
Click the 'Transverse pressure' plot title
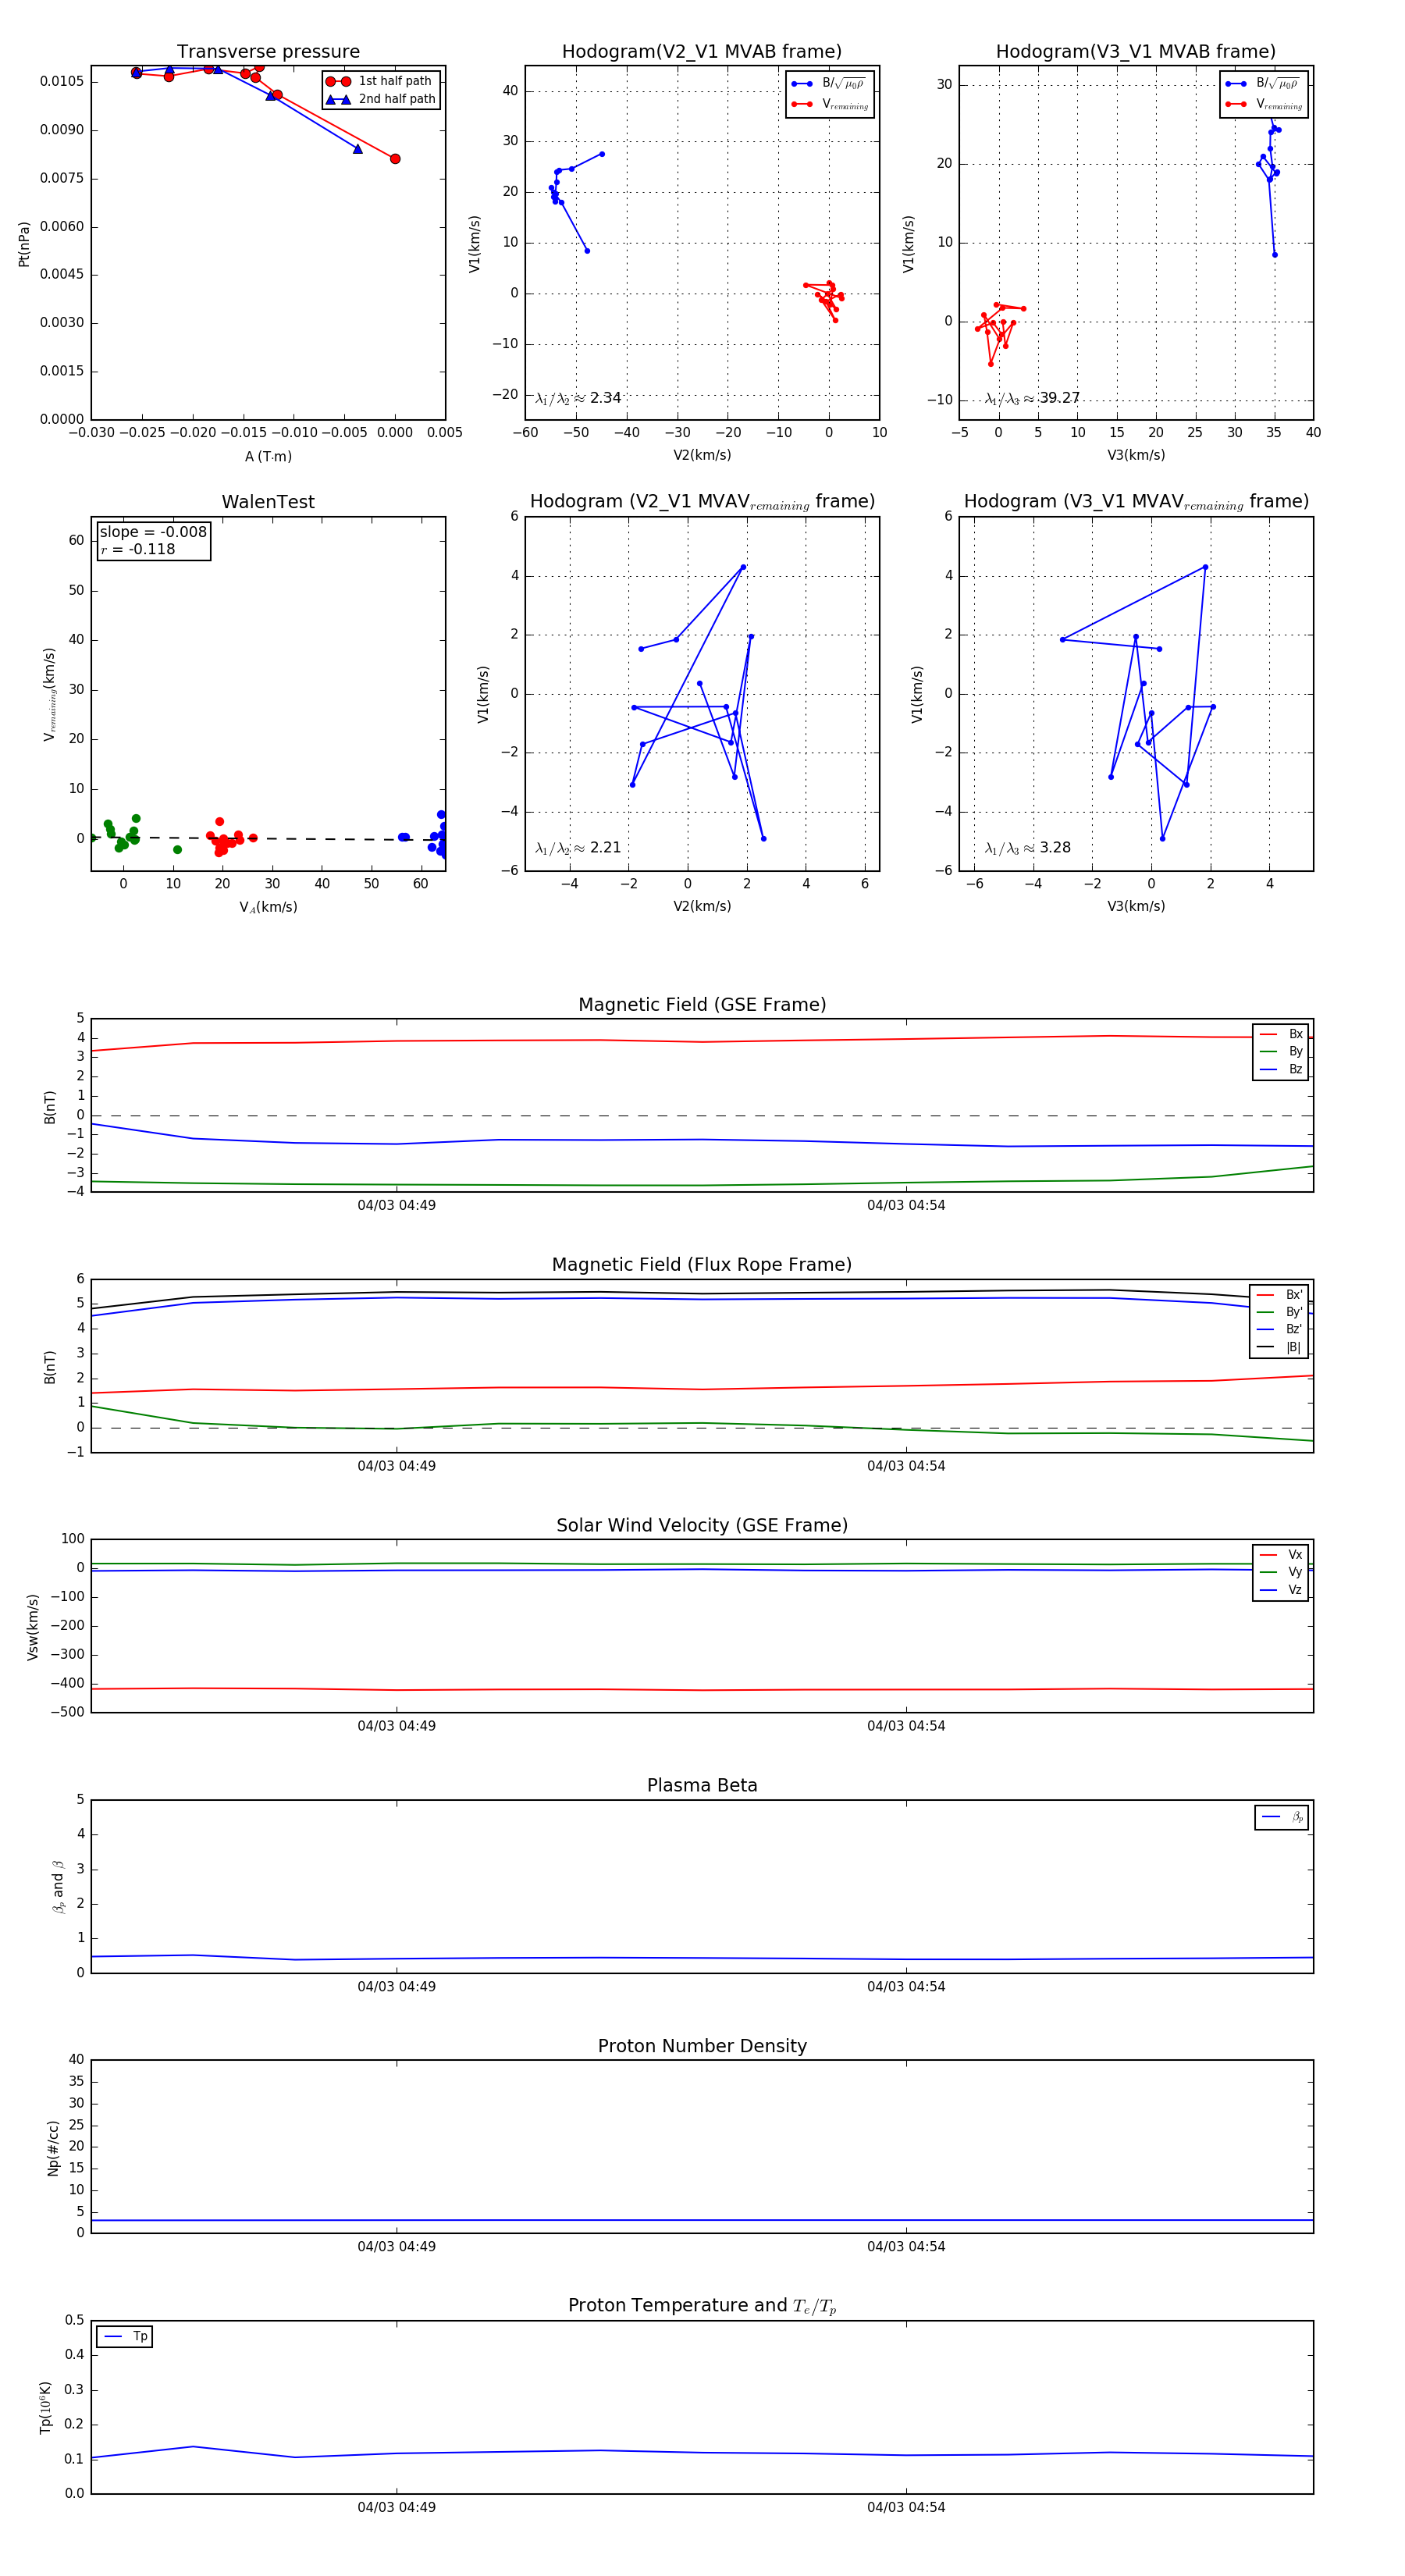pos(268,52)
